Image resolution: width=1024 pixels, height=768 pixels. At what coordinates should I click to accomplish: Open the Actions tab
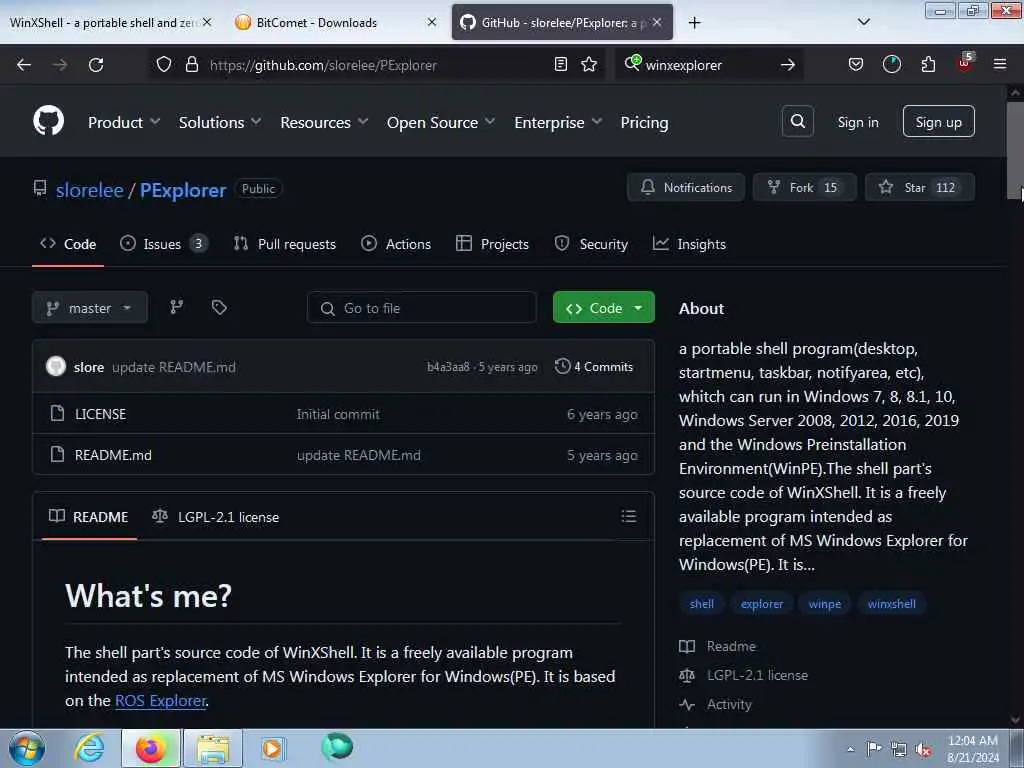tap(396, 244)
